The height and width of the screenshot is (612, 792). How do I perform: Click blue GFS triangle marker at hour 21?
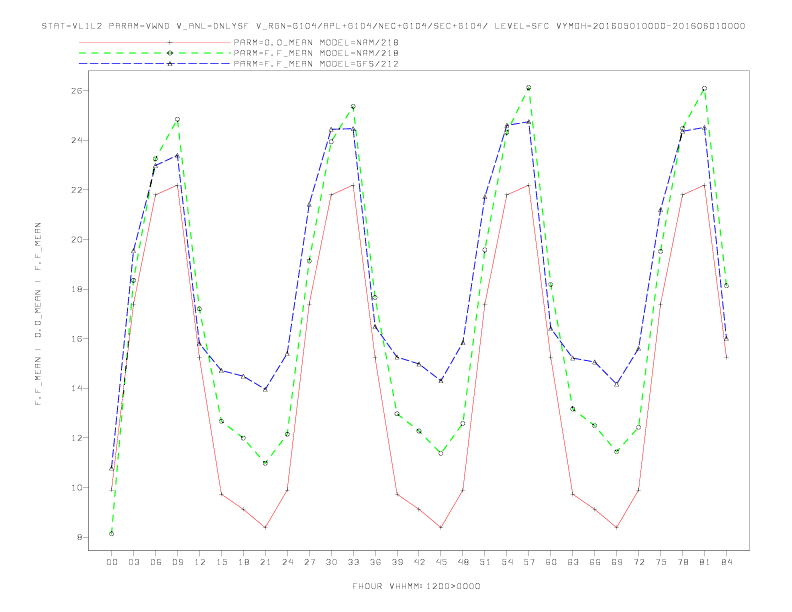click(x=265, y=389)
